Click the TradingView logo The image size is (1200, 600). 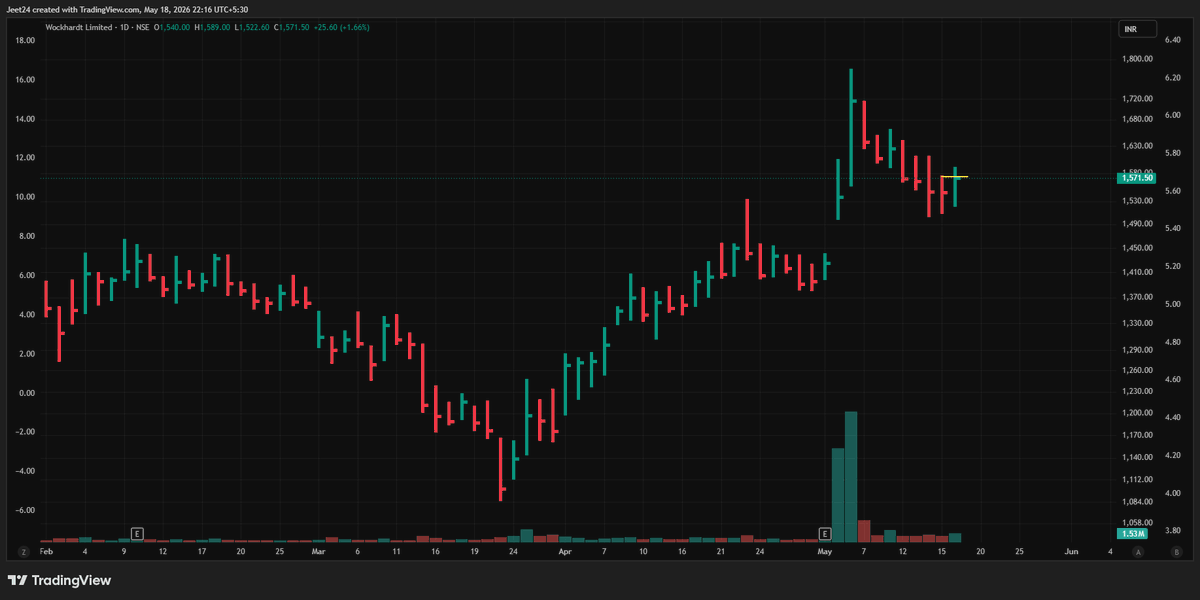point(59,580)
